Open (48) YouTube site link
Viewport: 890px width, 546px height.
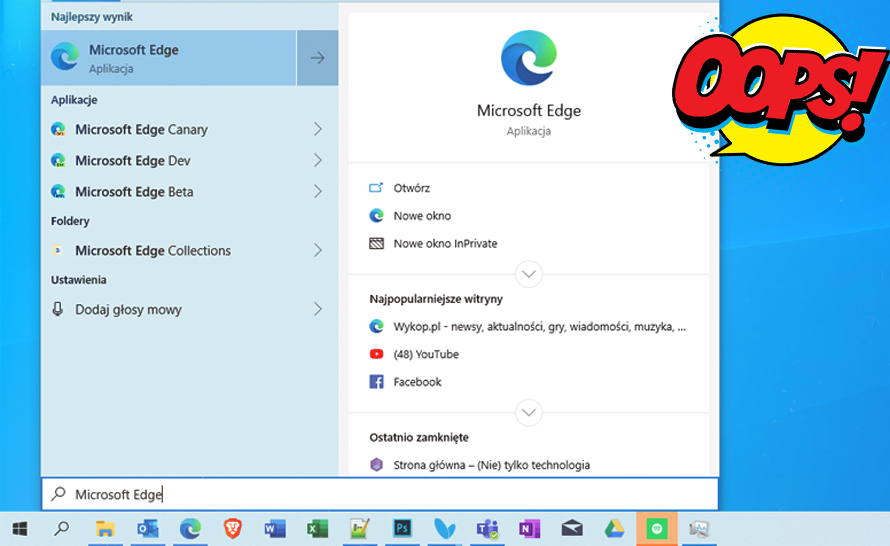pos(426,354)
